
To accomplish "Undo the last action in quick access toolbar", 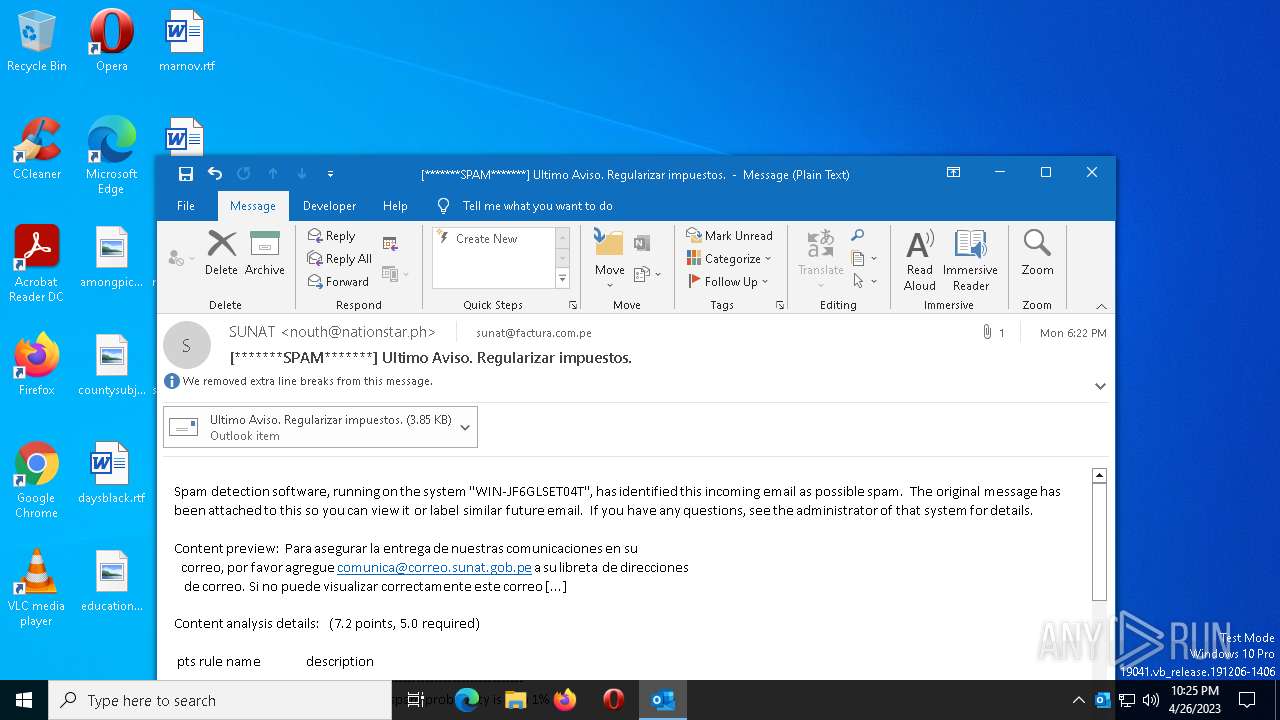I will pyautogui.click(x=215, y=174).
